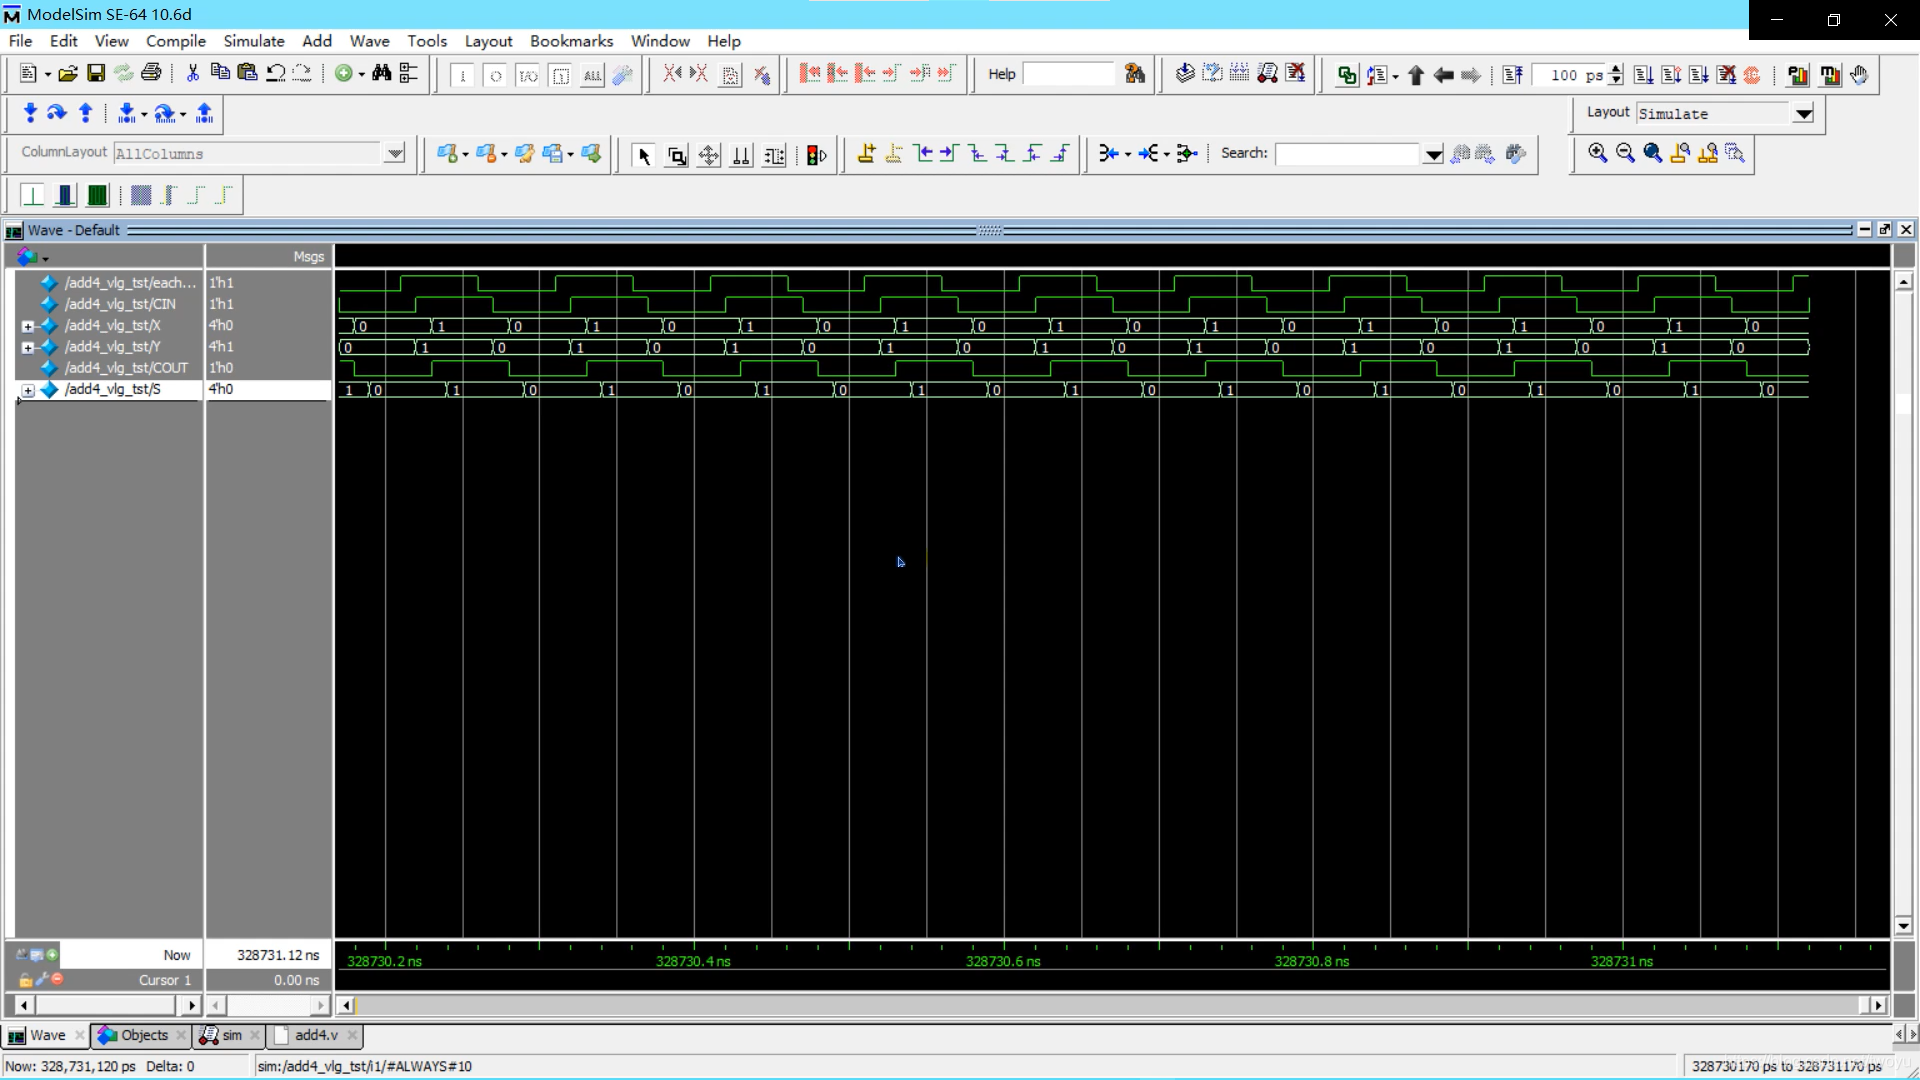
Task: Open Find with the binoculars icon
Action: click(x=382, y=74)
